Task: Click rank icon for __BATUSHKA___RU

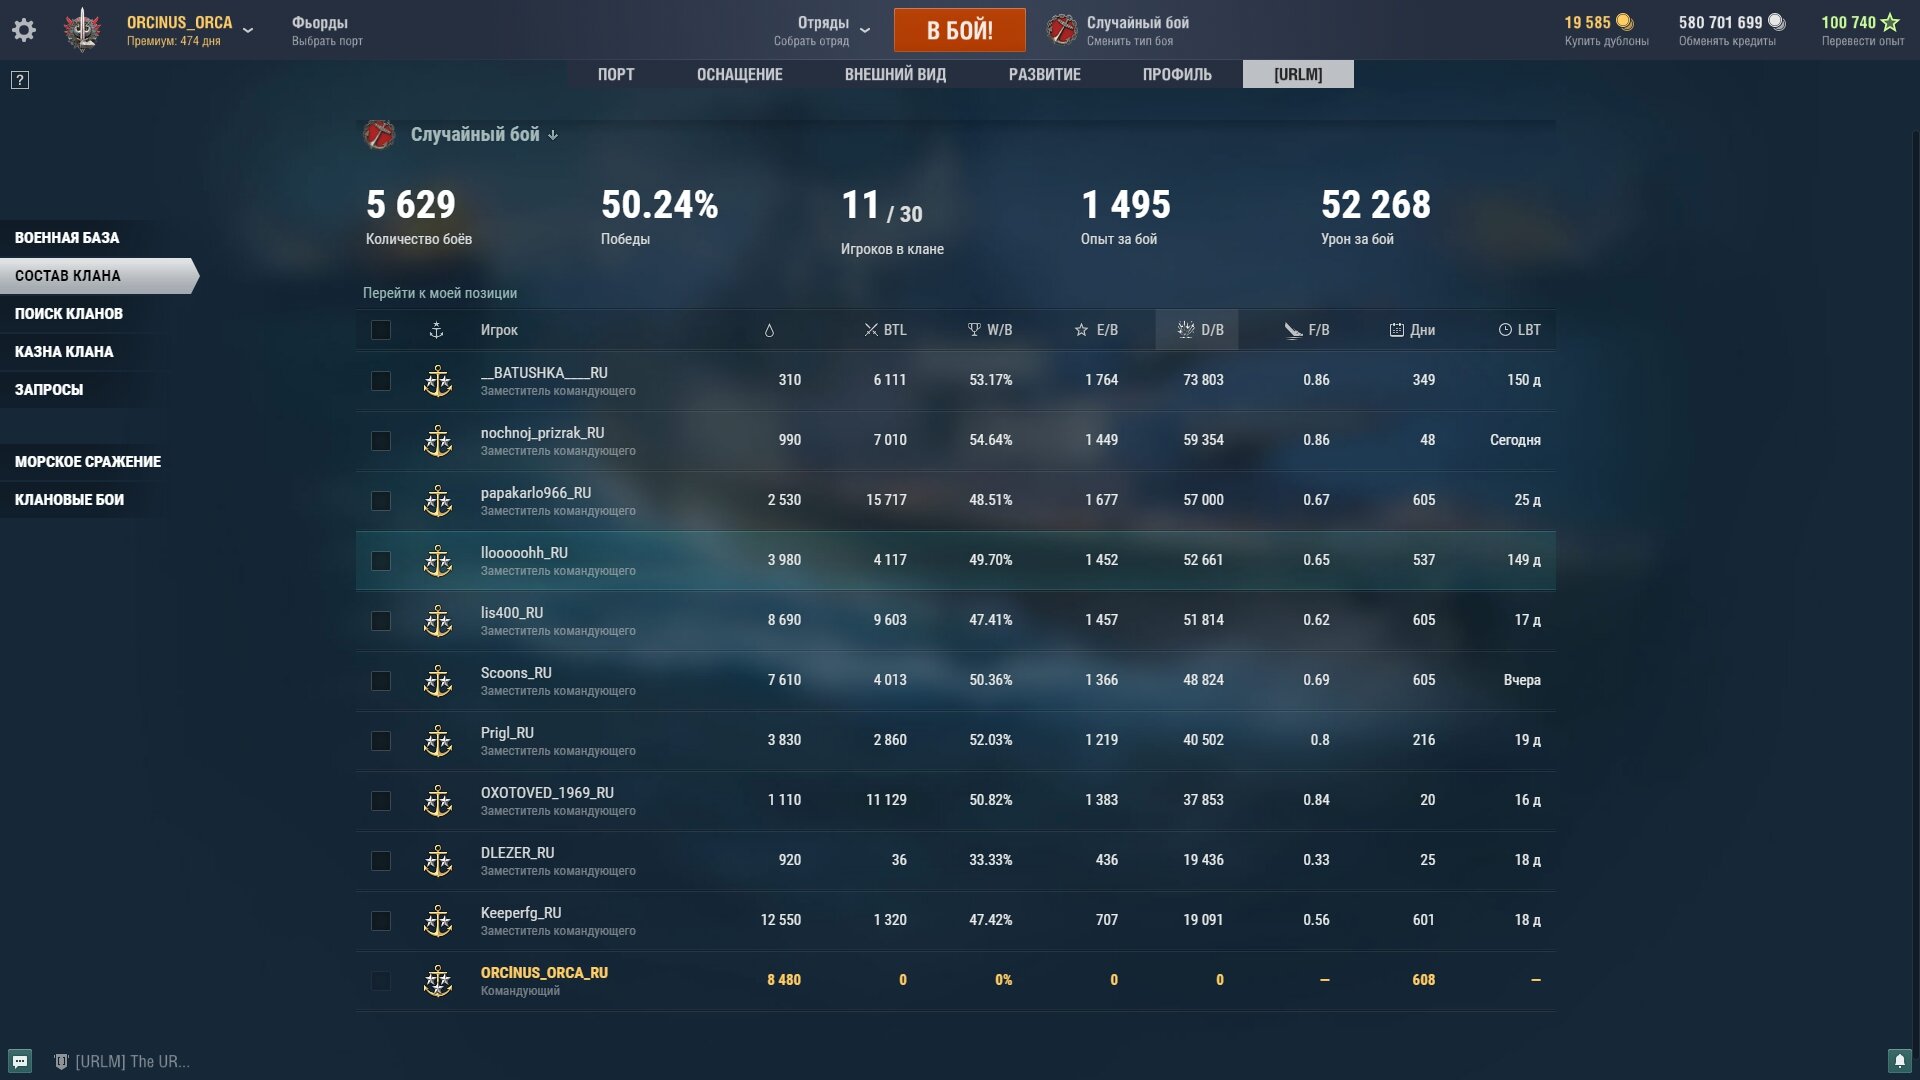Action: point(438,381)
